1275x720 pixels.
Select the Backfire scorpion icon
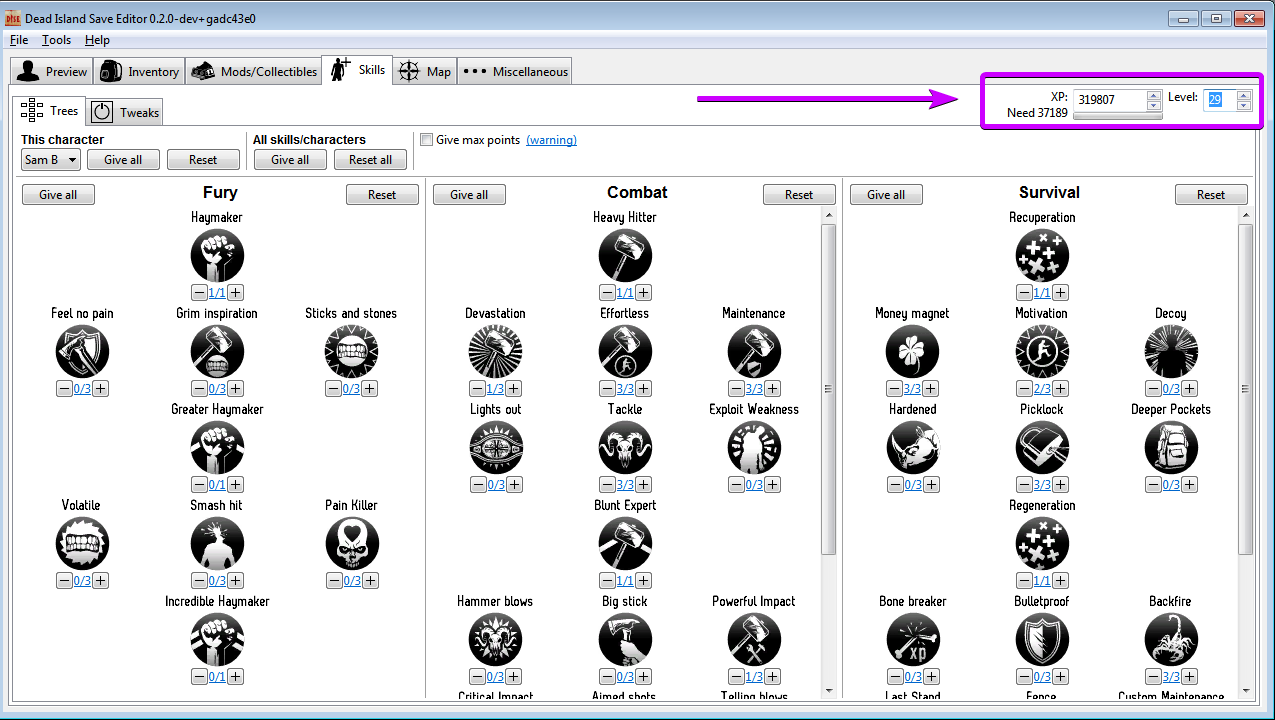pos(1171,639)
